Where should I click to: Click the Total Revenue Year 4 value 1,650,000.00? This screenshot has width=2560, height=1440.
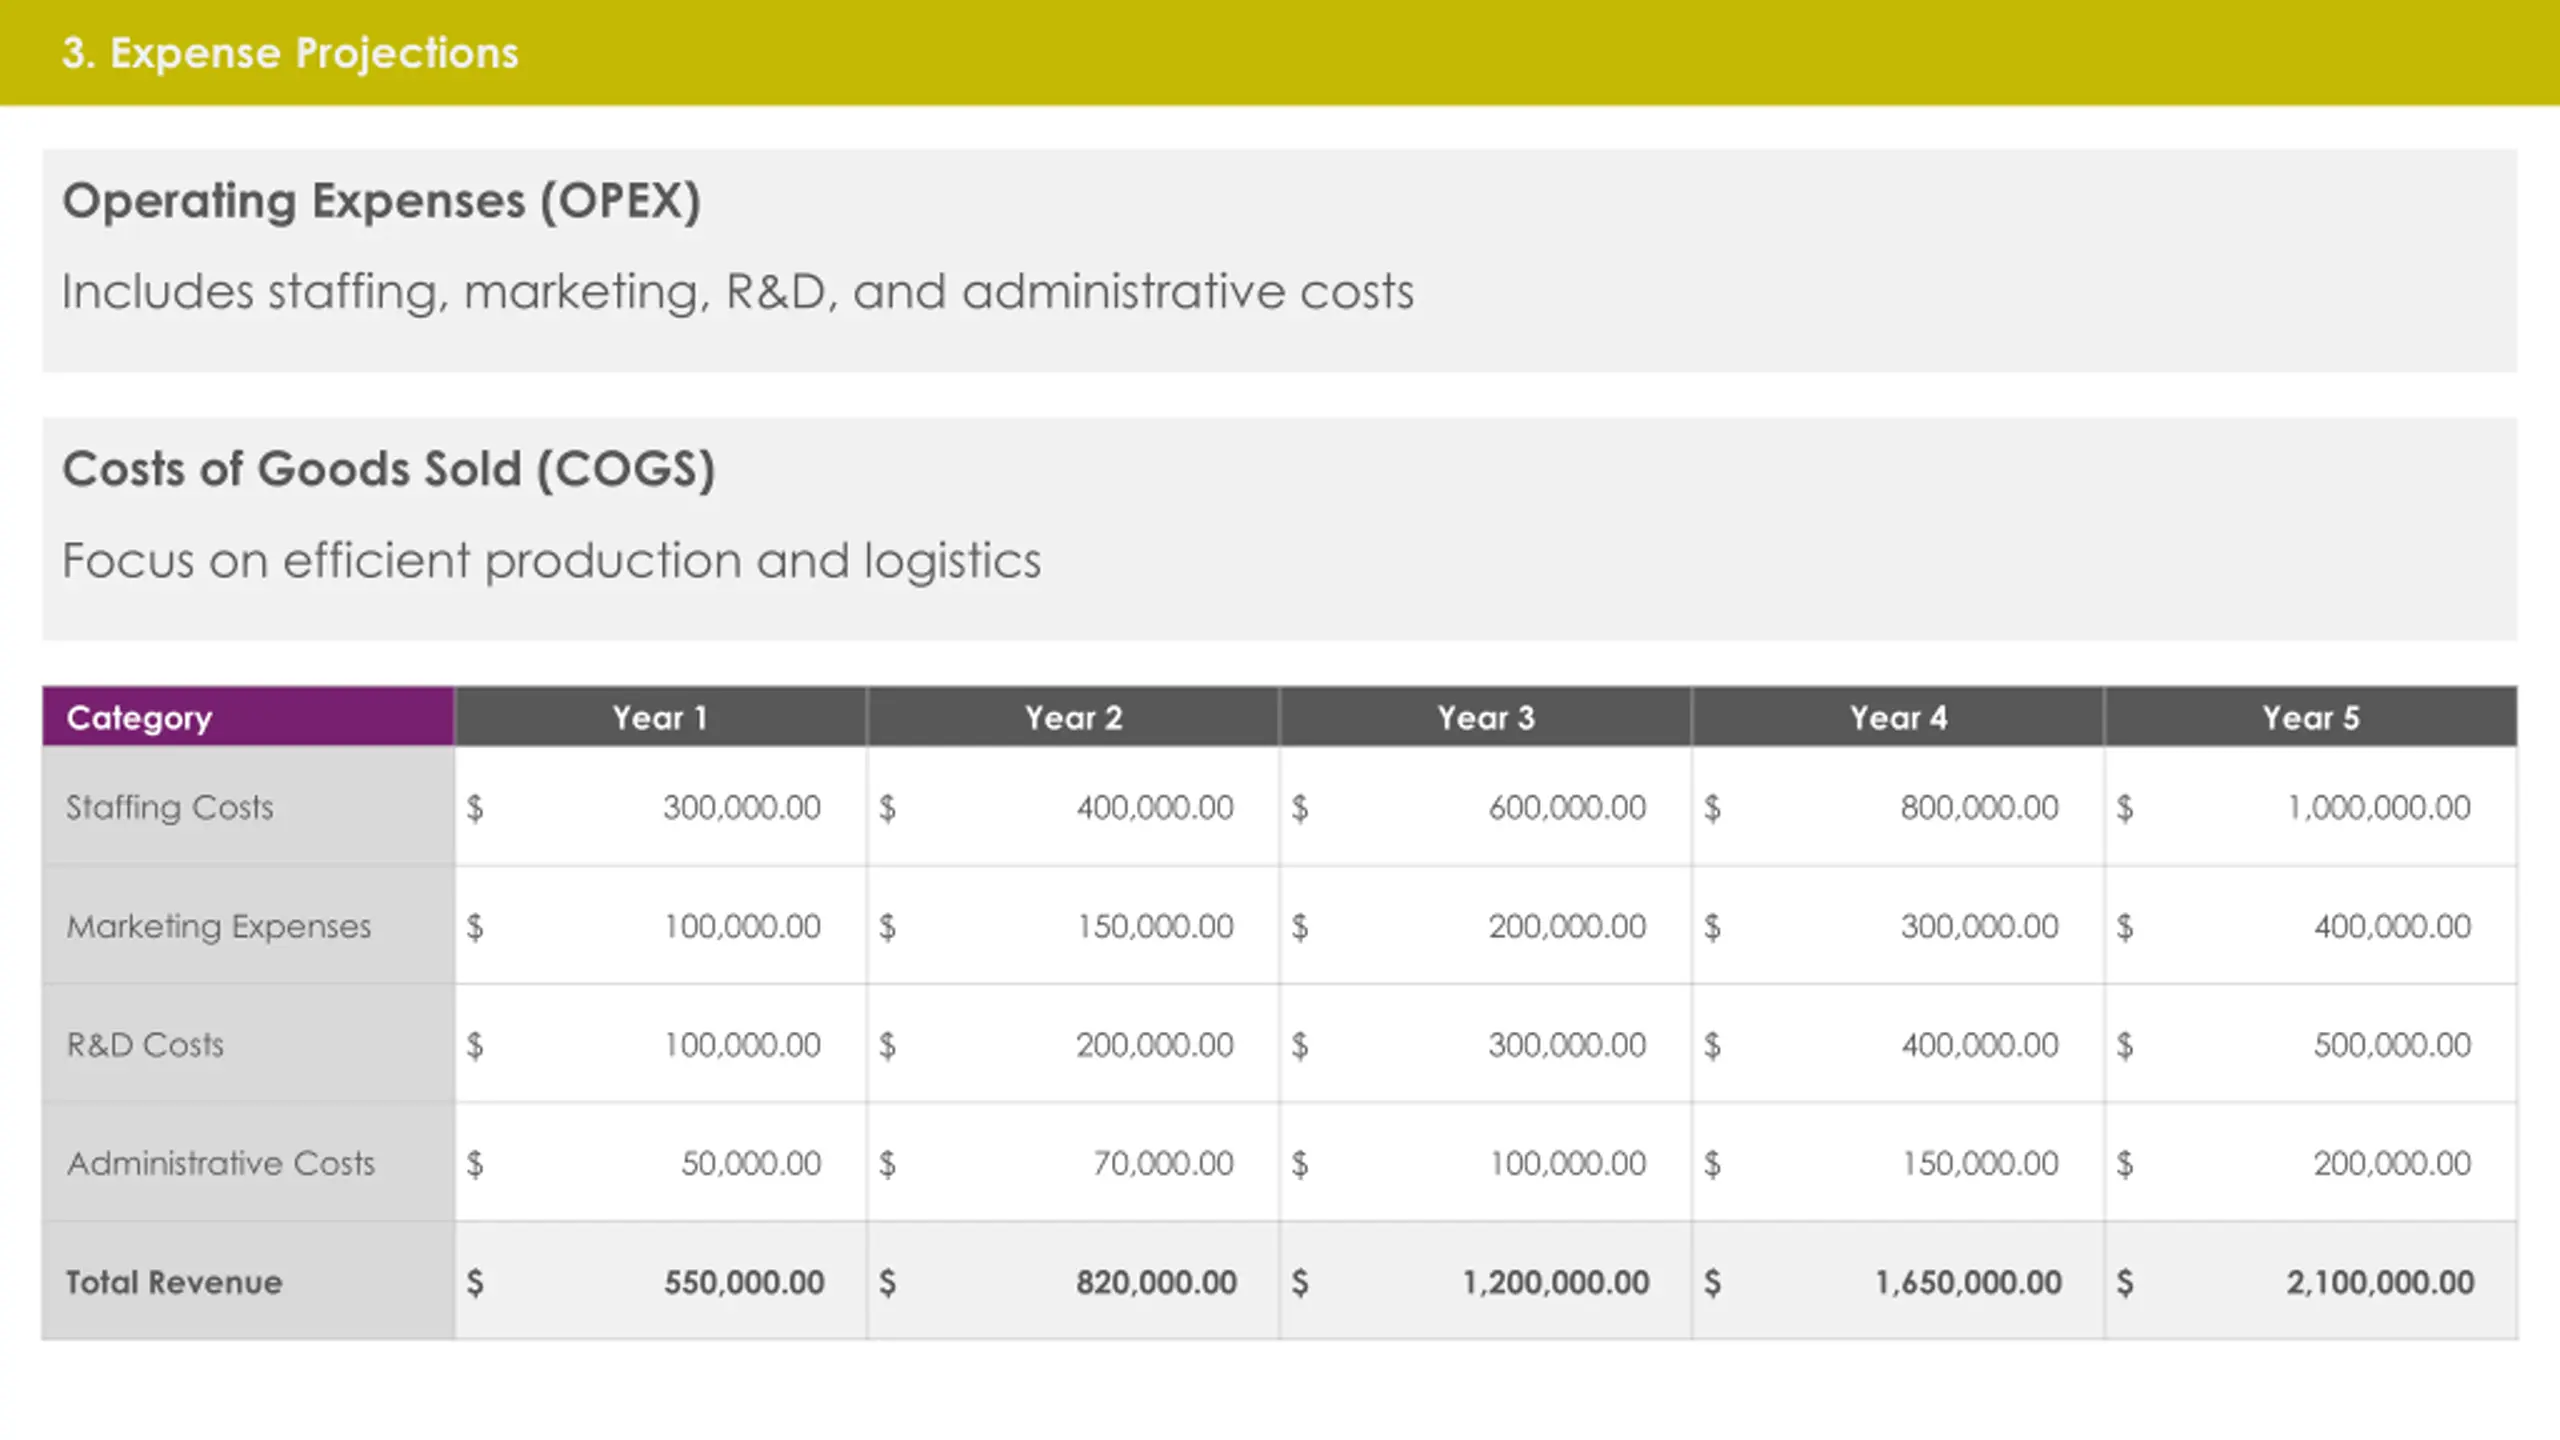(1968, 1282)
